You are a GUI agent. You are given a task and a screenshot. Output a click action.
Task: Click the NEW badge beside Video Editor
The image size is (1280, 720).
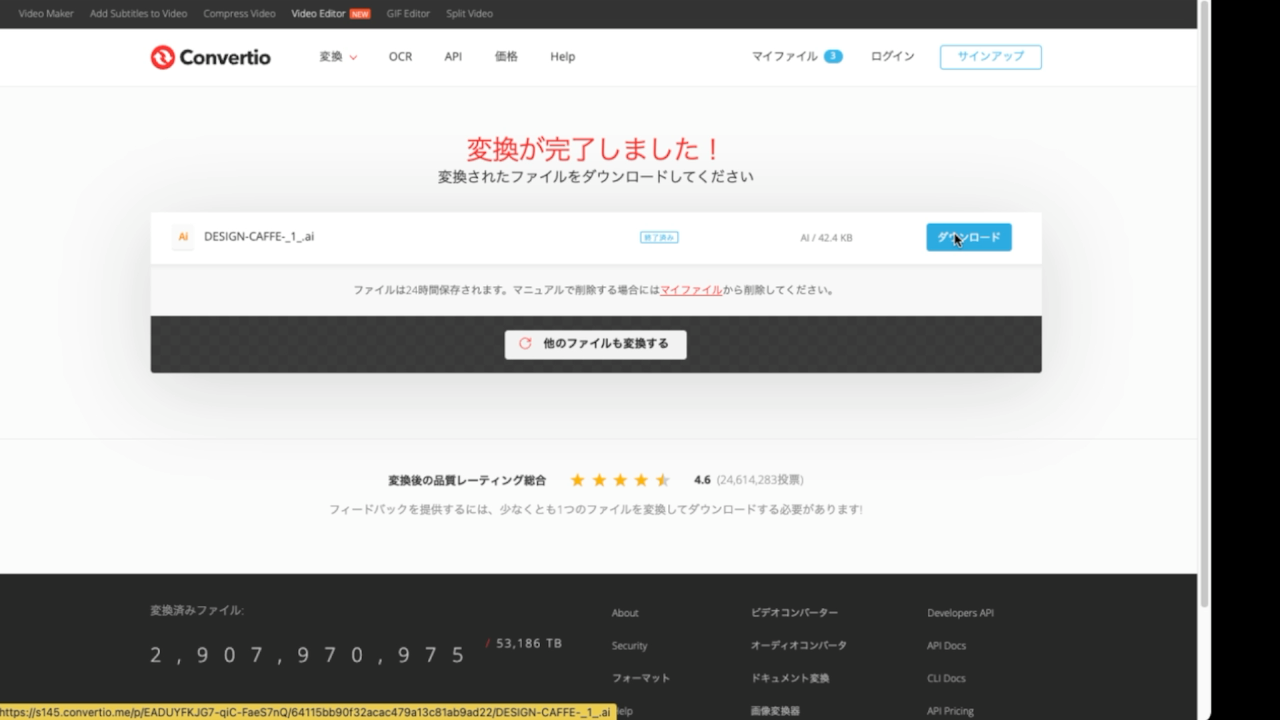click(360, 14)
